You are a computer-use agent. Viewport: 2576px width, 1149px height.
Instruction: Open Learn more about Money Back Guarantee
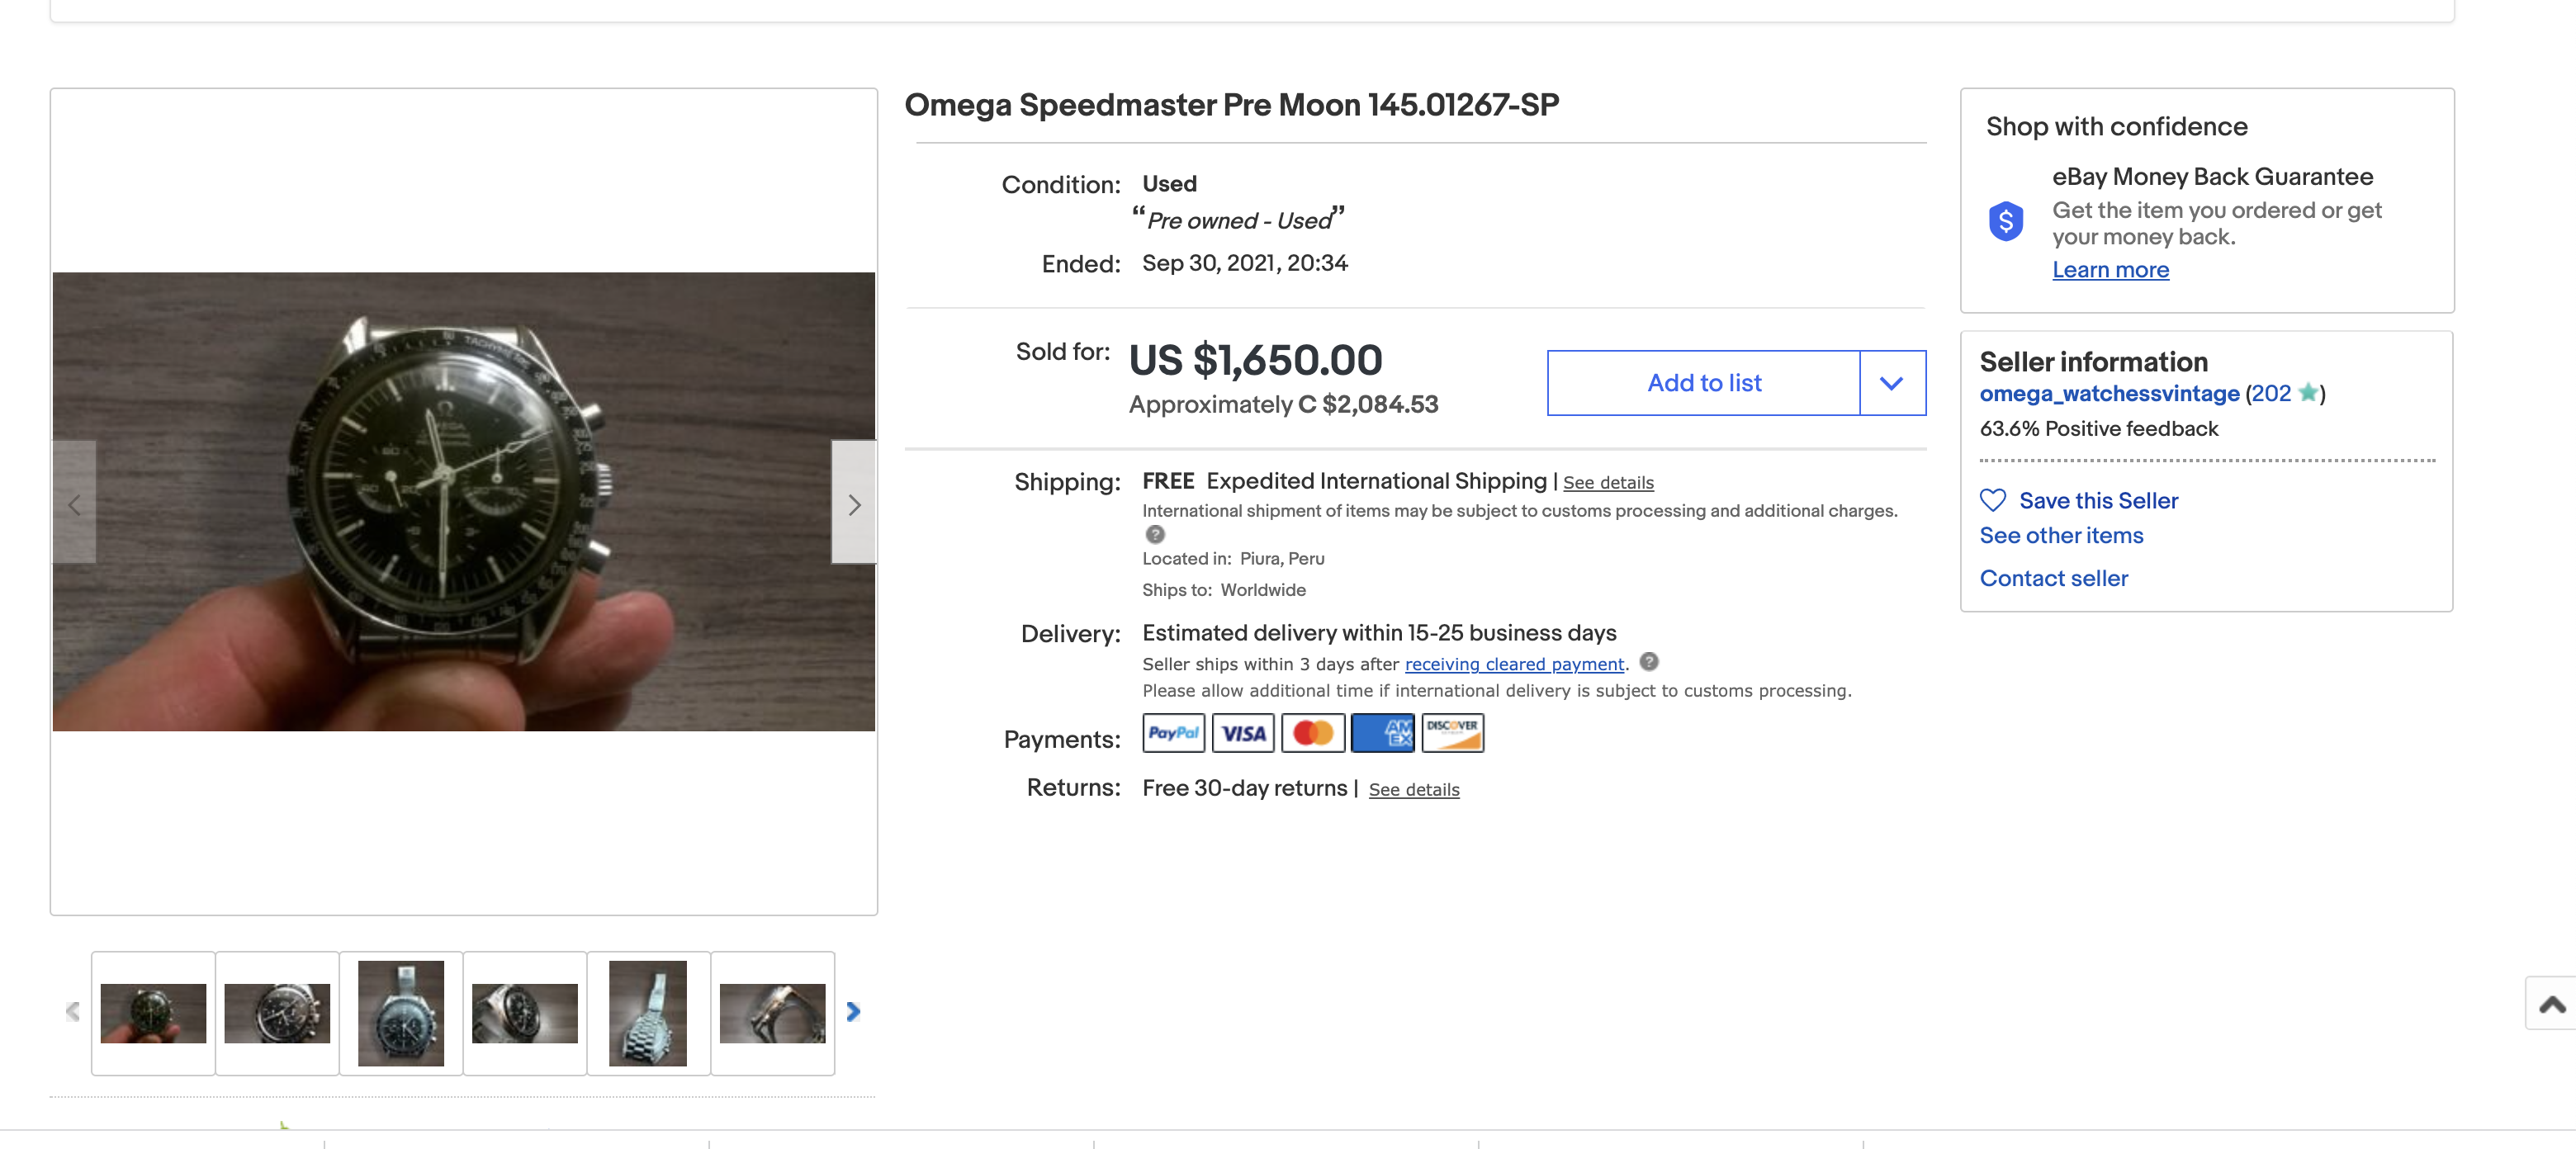point(2110,270)
